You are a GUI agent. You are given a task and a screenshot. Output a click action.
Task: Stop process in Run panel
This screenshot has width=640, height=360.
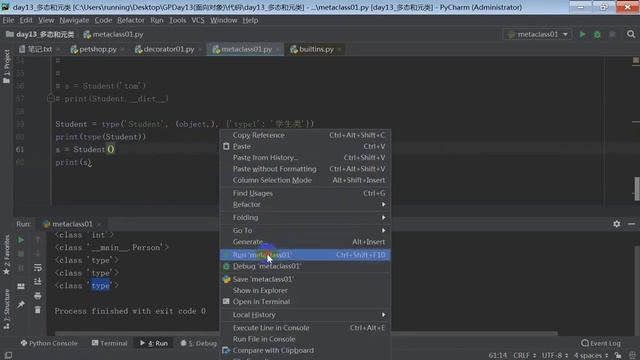click(x=21, y=254)
